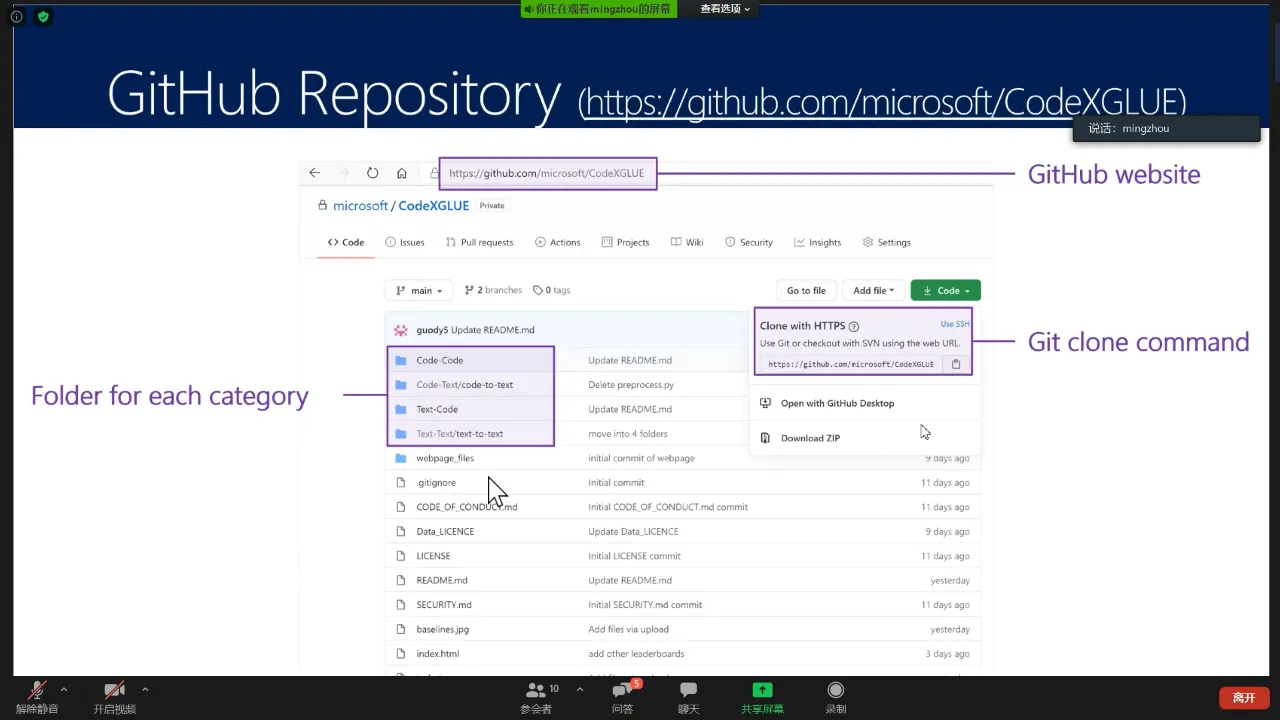Open the README.md file

[442, 580]
